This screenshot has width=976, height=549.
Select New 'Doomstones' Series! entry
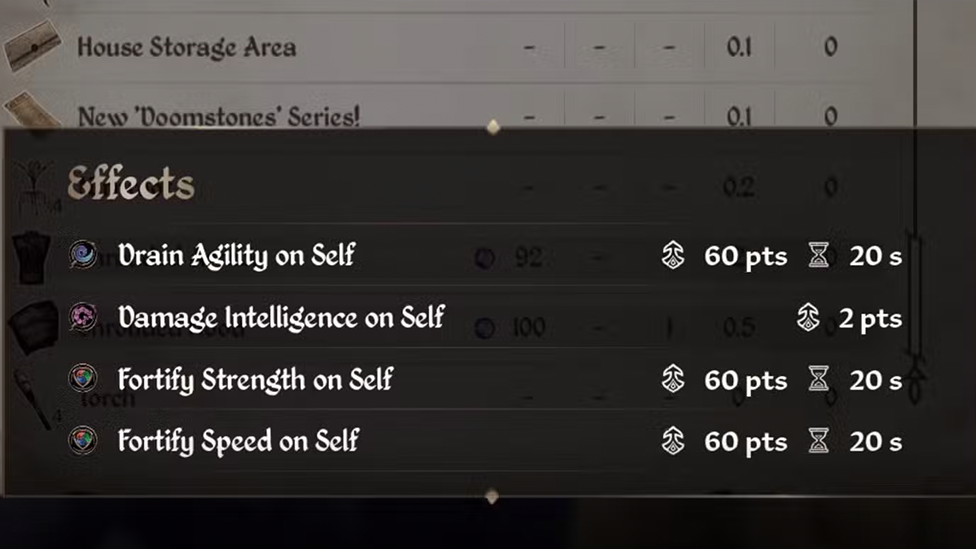[218, 116]
